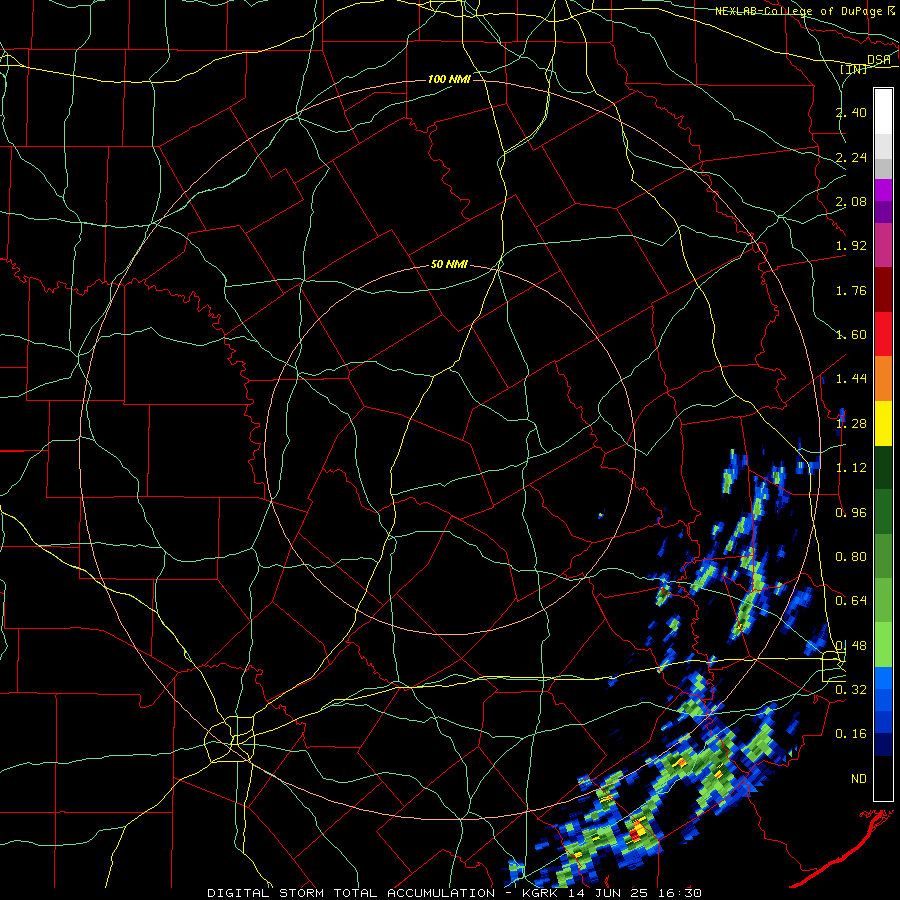Select the 1.76 scale value
900x900 pixels.
pos(851,290)
